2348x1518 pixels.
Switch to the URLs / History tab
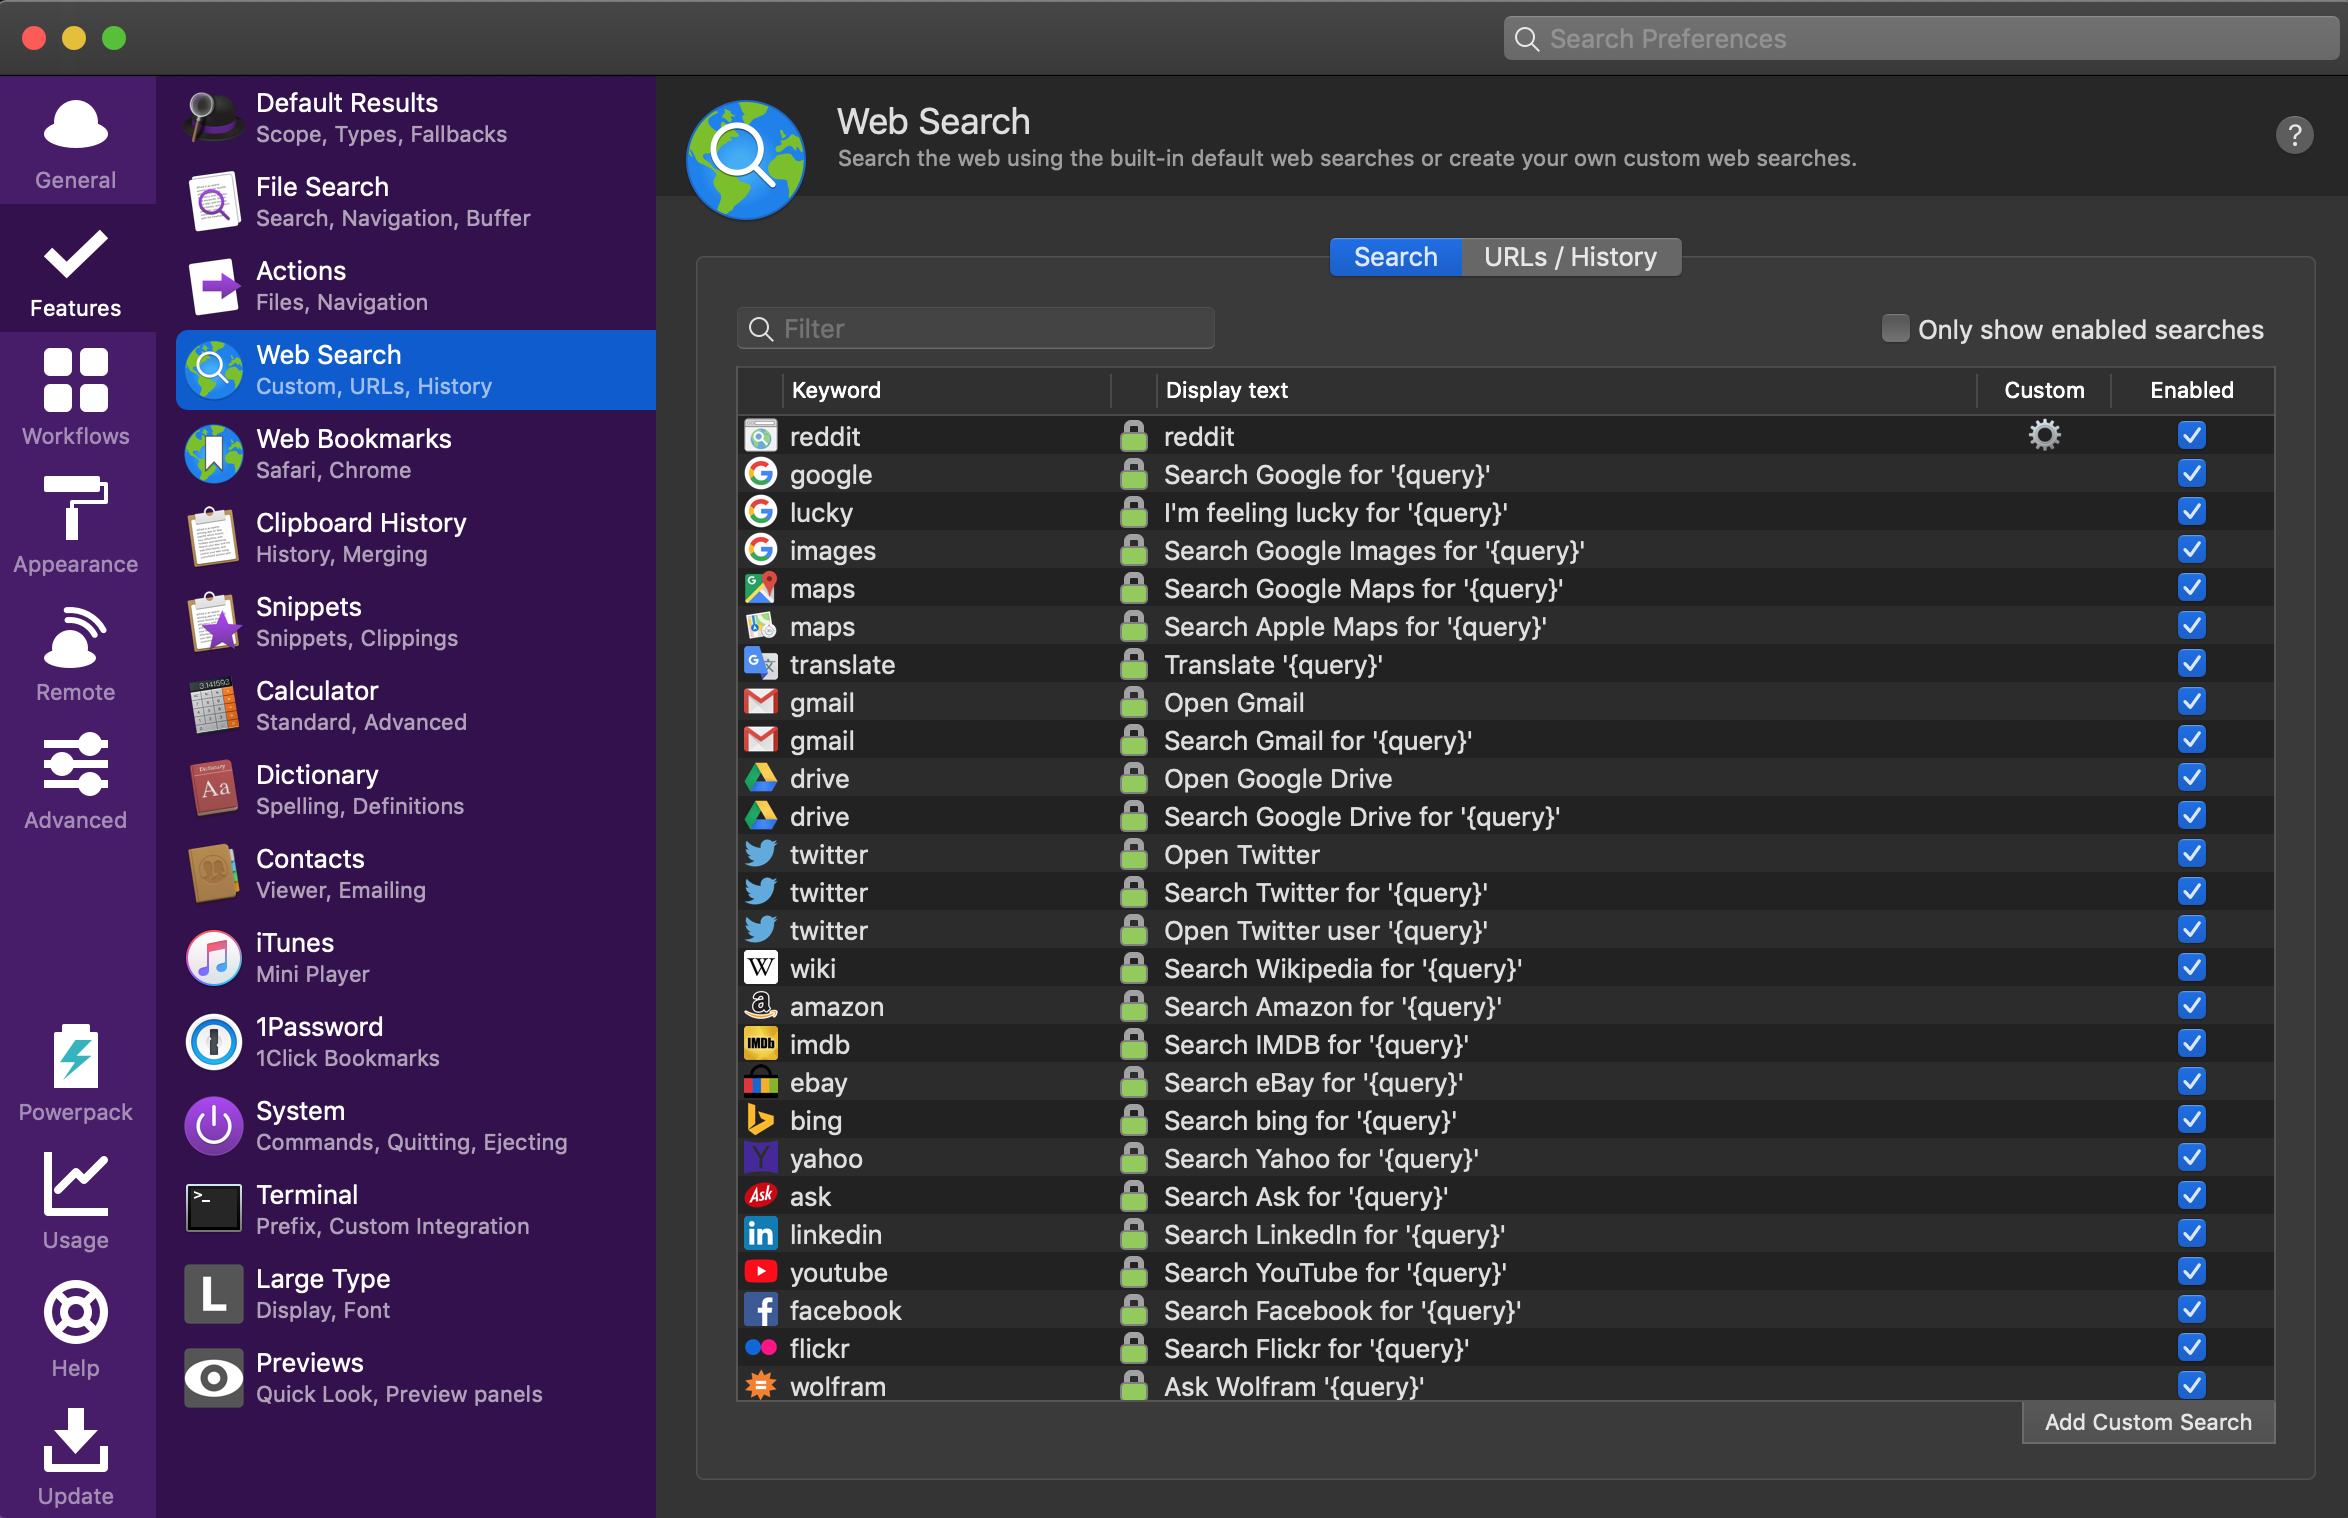(1569, 257)
